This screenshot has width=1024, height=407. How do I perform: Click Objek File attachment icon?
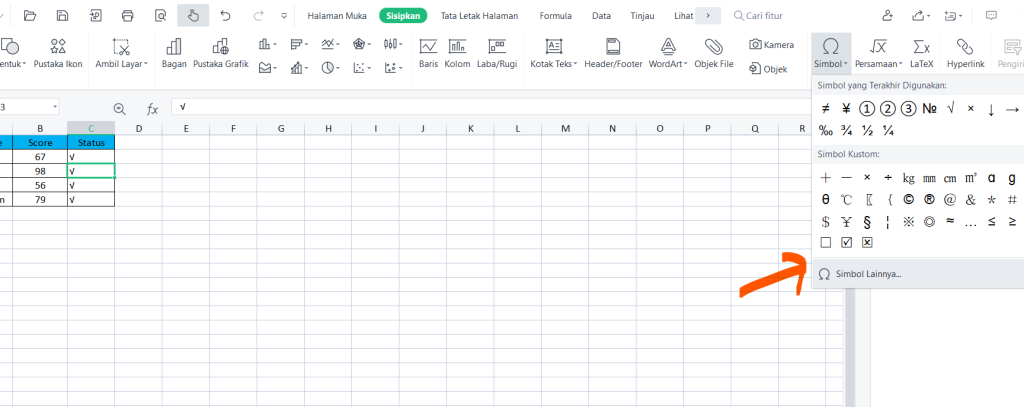tap(714, 52)
